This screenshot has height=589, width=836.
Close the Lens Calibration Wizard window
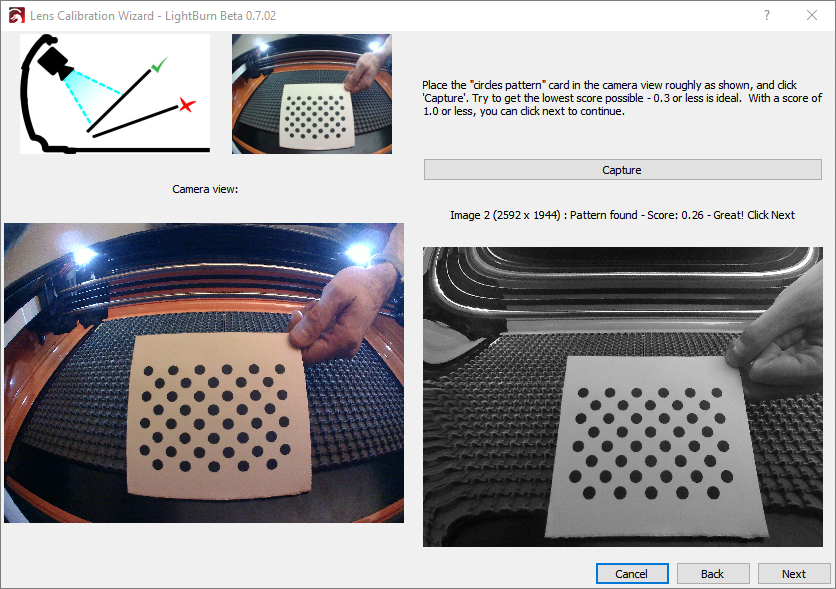click(x=811, y=15)
